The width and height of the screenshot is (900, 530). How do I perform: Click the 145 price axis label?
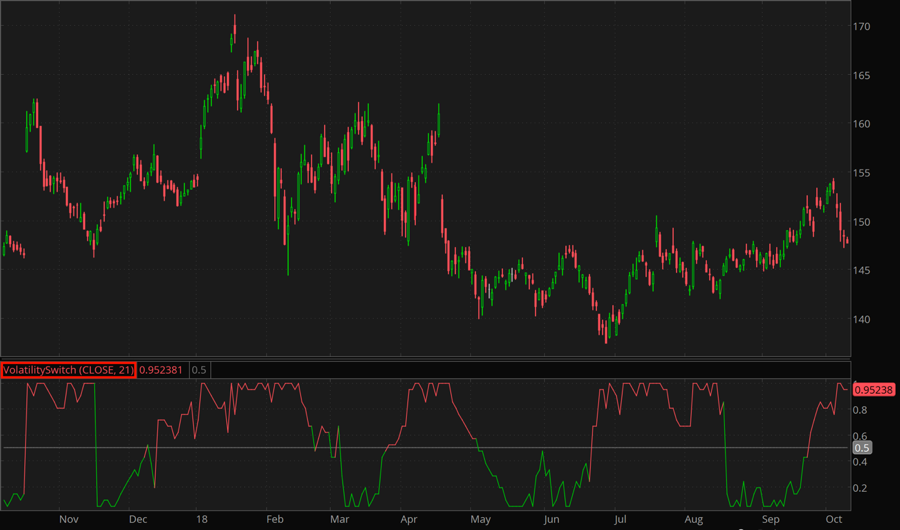862,271
